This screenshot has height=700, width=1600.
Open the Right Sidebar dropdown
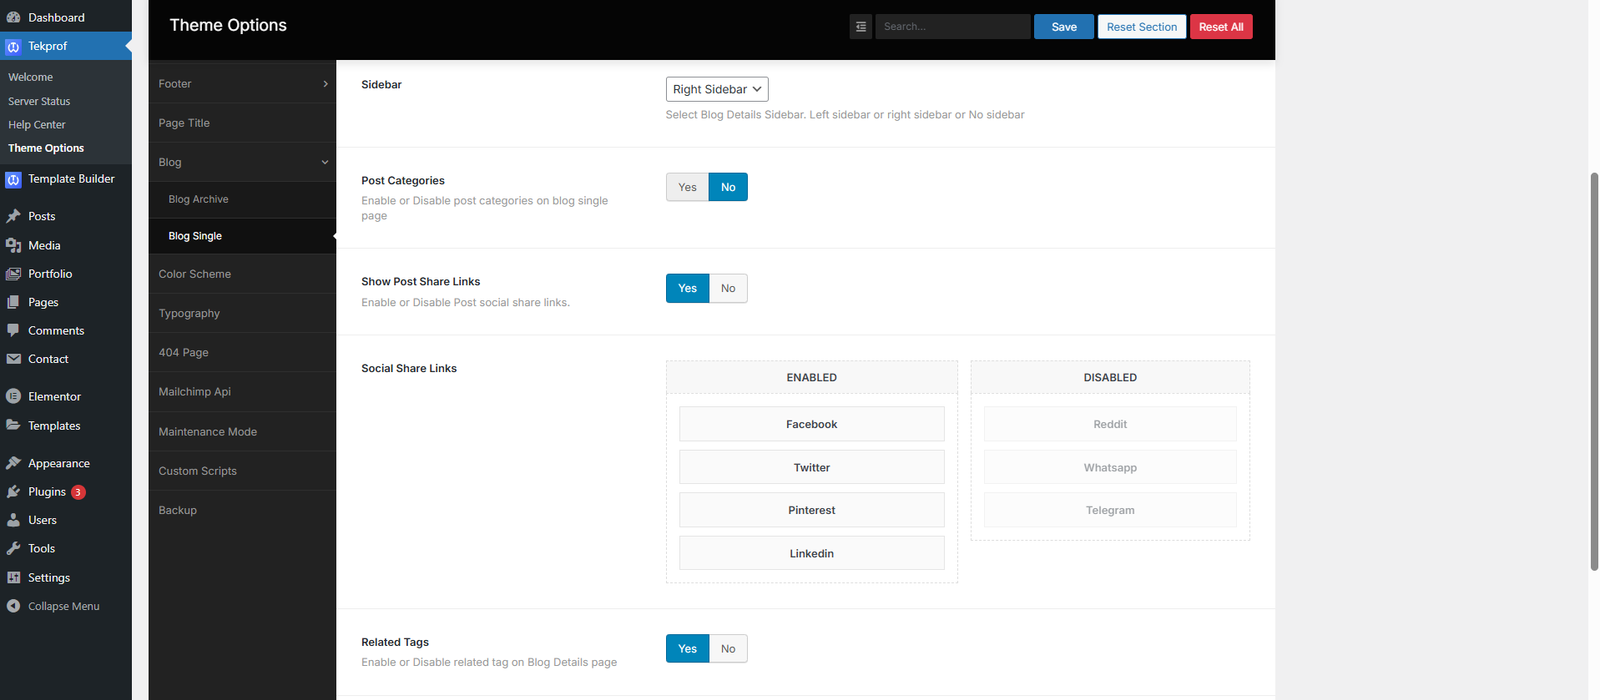point(717,89)
